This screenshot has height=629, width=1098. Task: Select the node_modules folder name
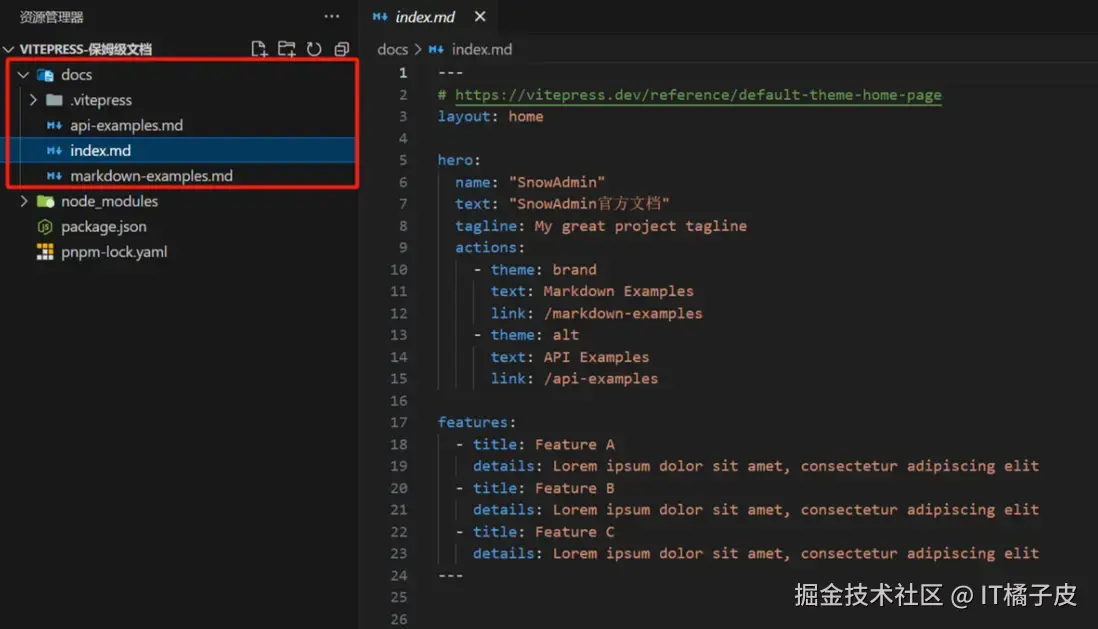point(109,201)
